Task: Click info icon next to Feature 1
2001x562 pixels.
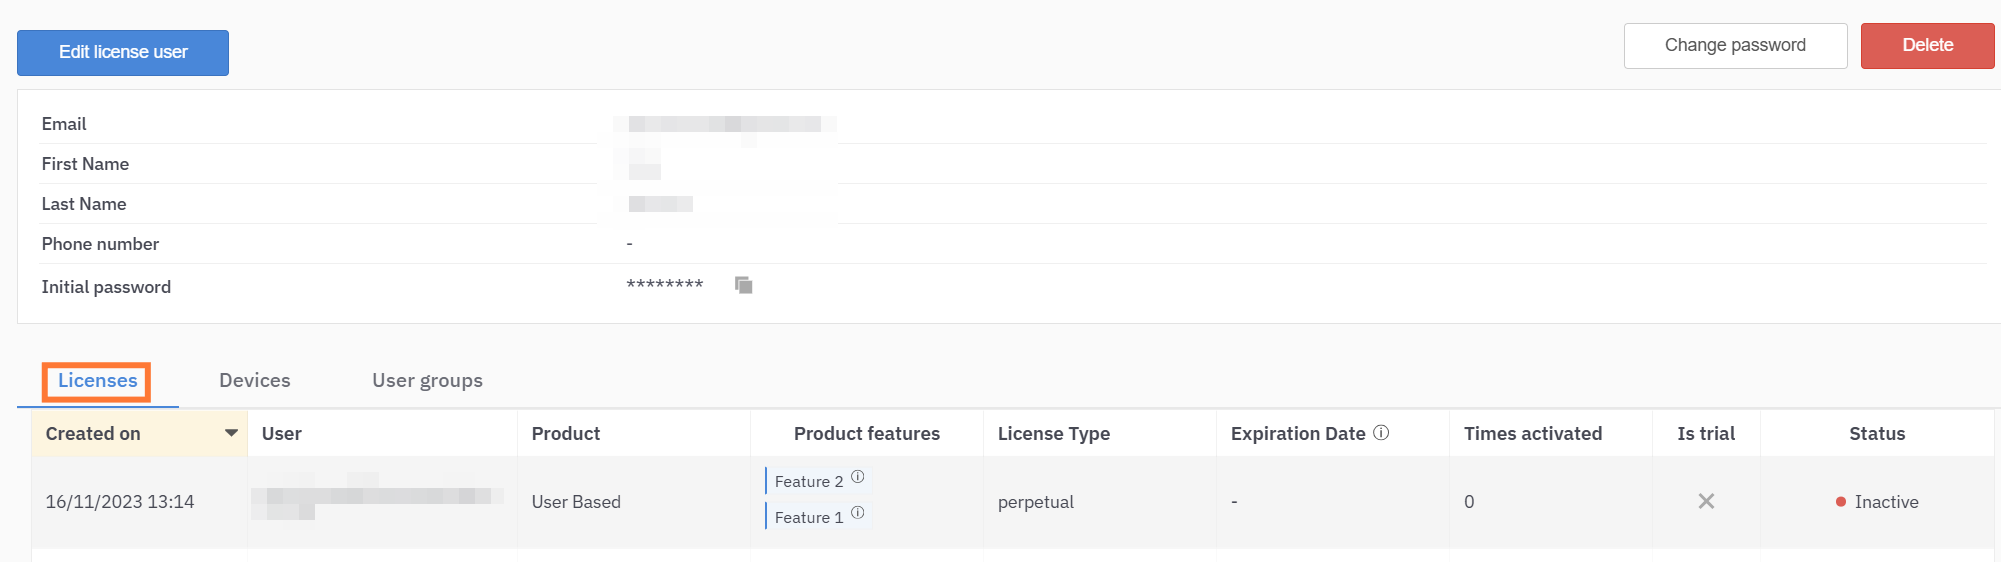Action: (x=857, y=513)
